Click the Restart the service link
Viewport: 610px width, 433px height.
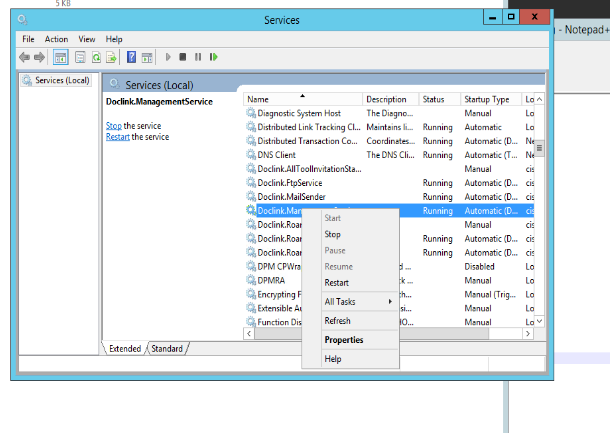pyautogui.click(x=117, y=137)
